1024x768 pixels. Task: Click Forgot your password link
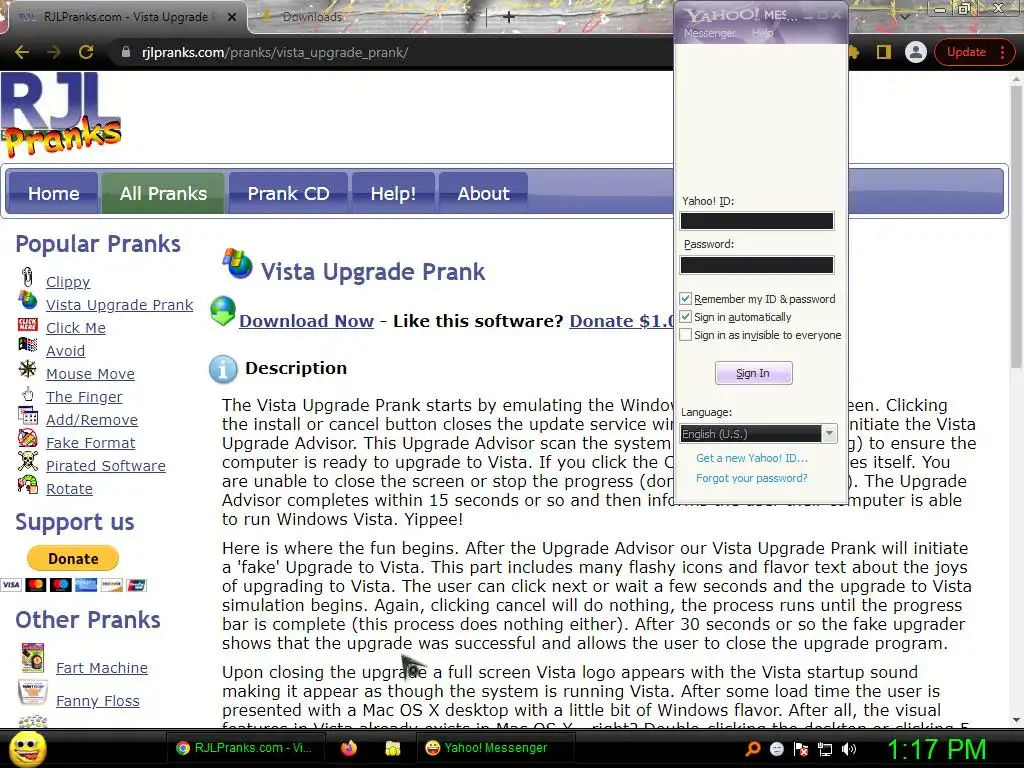pos(752,478)
